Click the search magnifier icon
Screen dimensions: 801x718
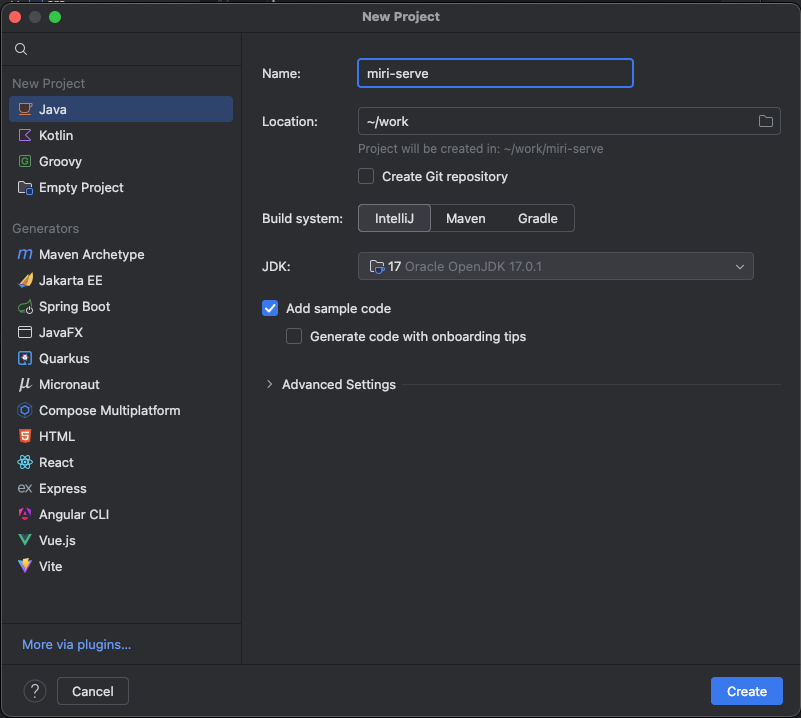(21, 49)
